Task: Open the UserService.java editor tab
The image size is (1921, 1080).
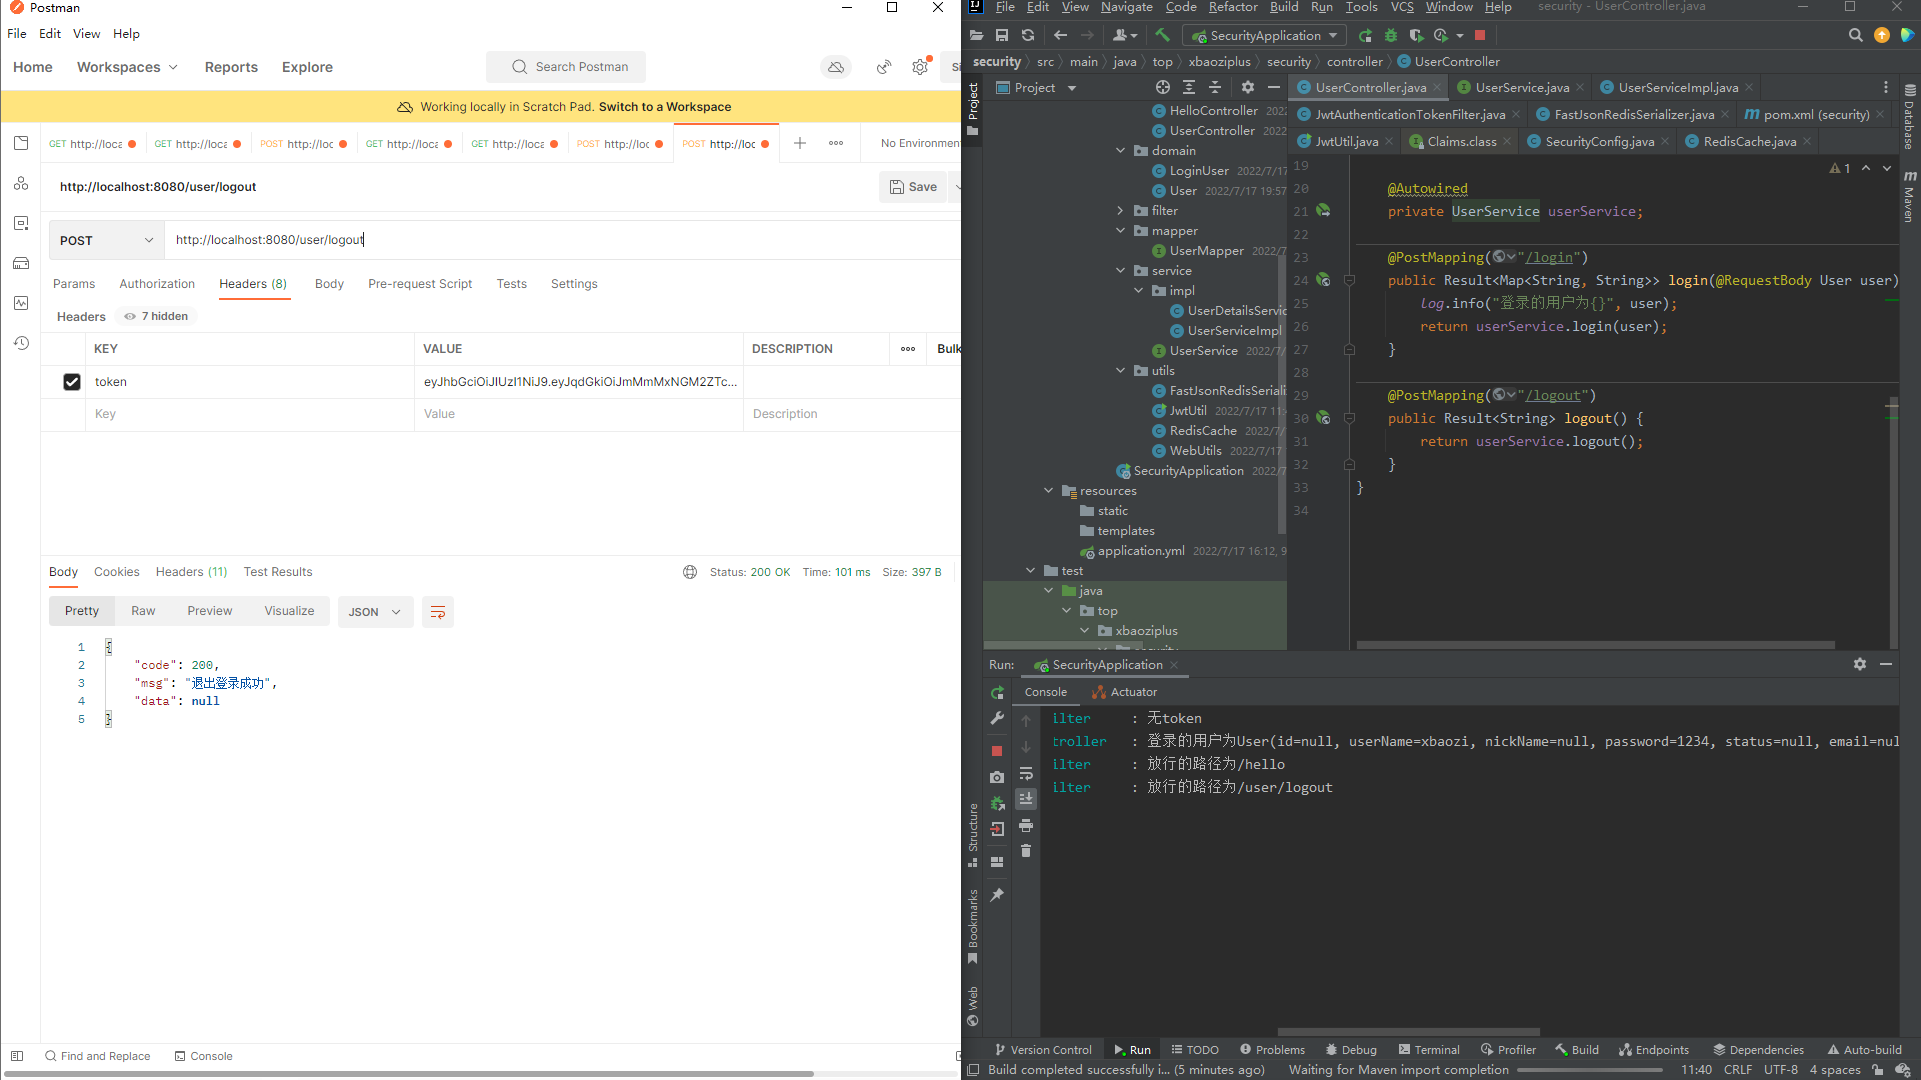Action: coord(1522,88)
